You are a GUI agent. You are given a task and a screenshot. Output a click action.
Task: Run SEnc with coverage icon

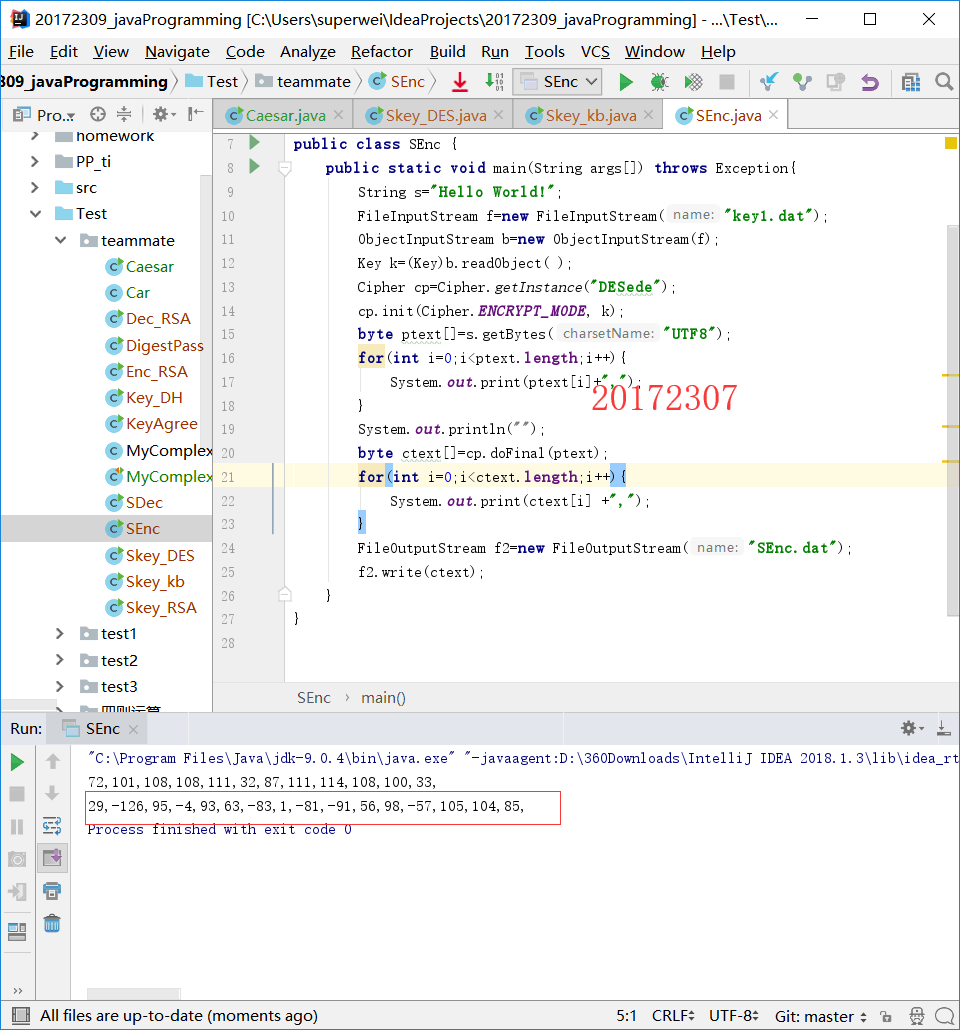693,82
